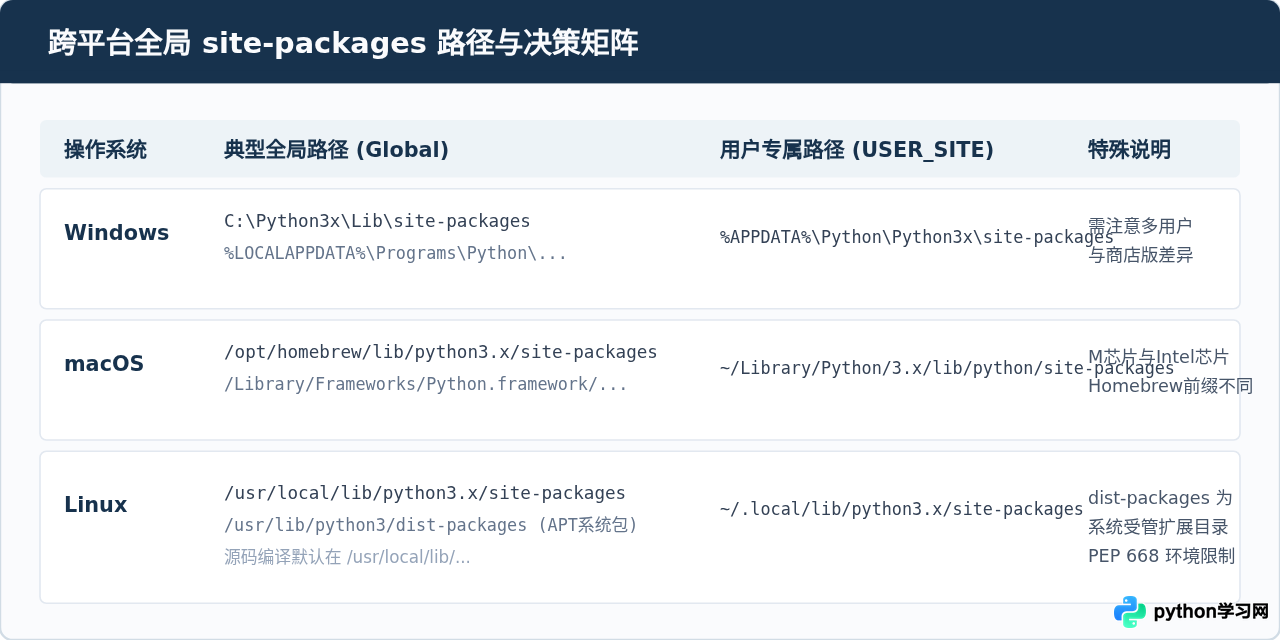The width and height of the screenshot is (1280, 640).
Task: Click the note 'M芯片与Intel芯片'
Action: click(x=1158, y=356)
